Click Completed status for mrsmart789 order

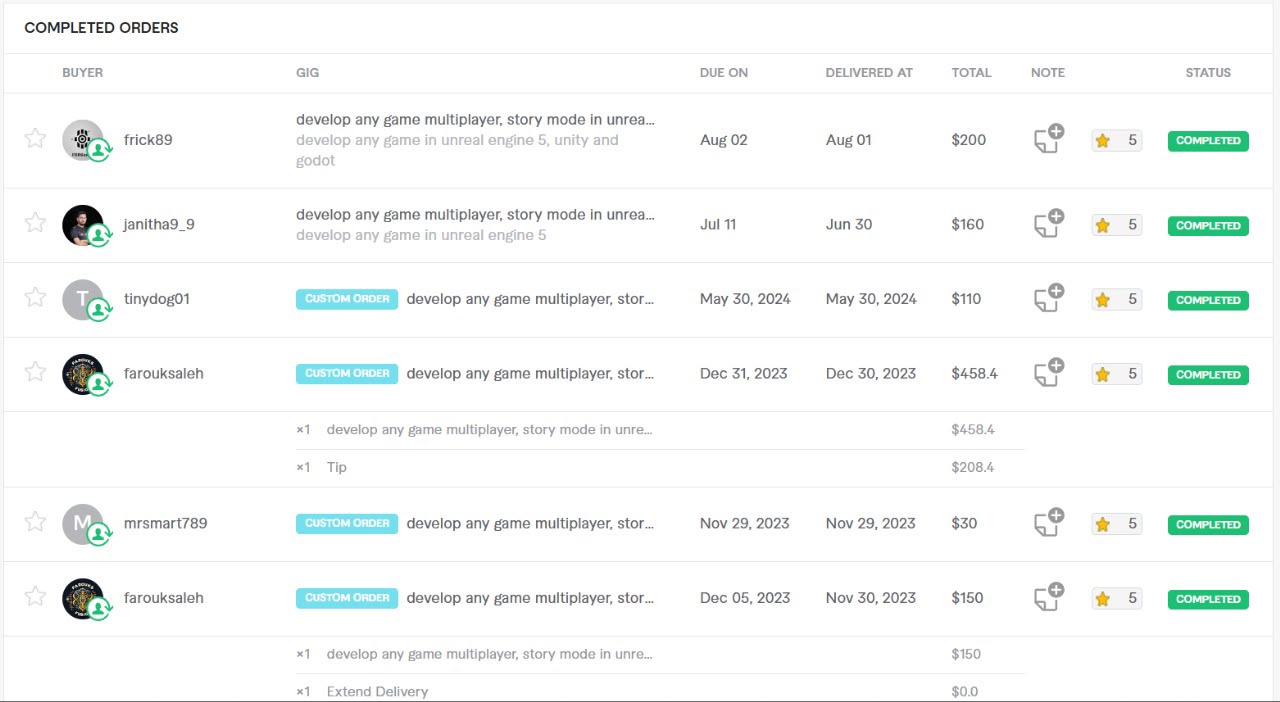(x=1208, y=524)
